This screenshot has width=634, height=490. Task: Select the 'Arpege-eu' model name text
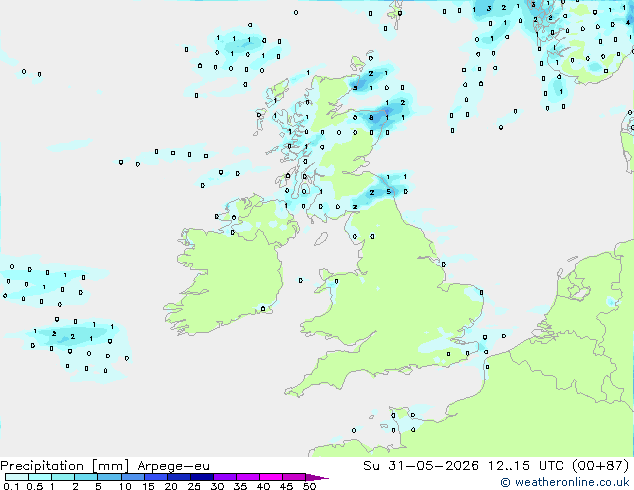pyautogui.click(x=173, y=467)
